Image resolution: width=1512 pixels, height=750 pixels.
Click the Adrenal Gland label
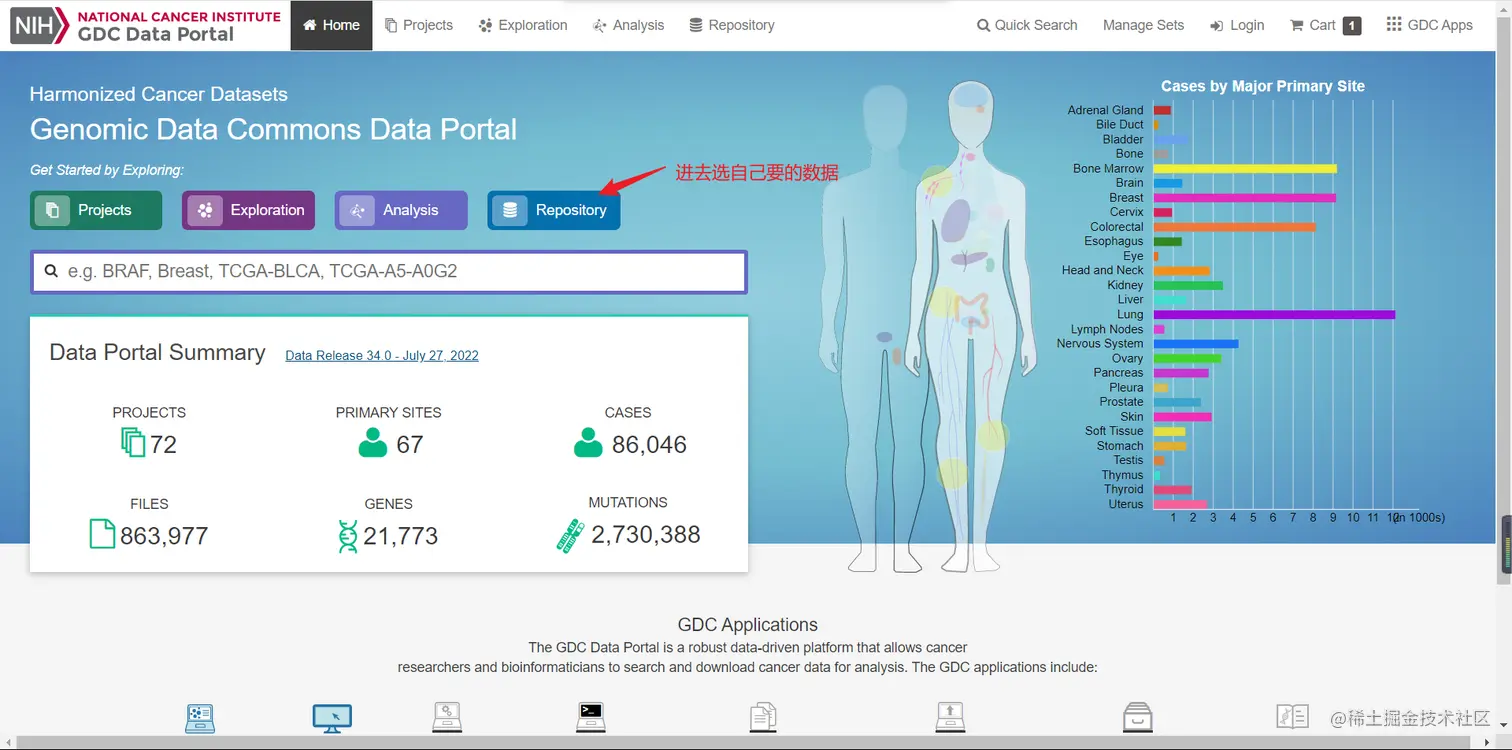tap(1105, 110)
